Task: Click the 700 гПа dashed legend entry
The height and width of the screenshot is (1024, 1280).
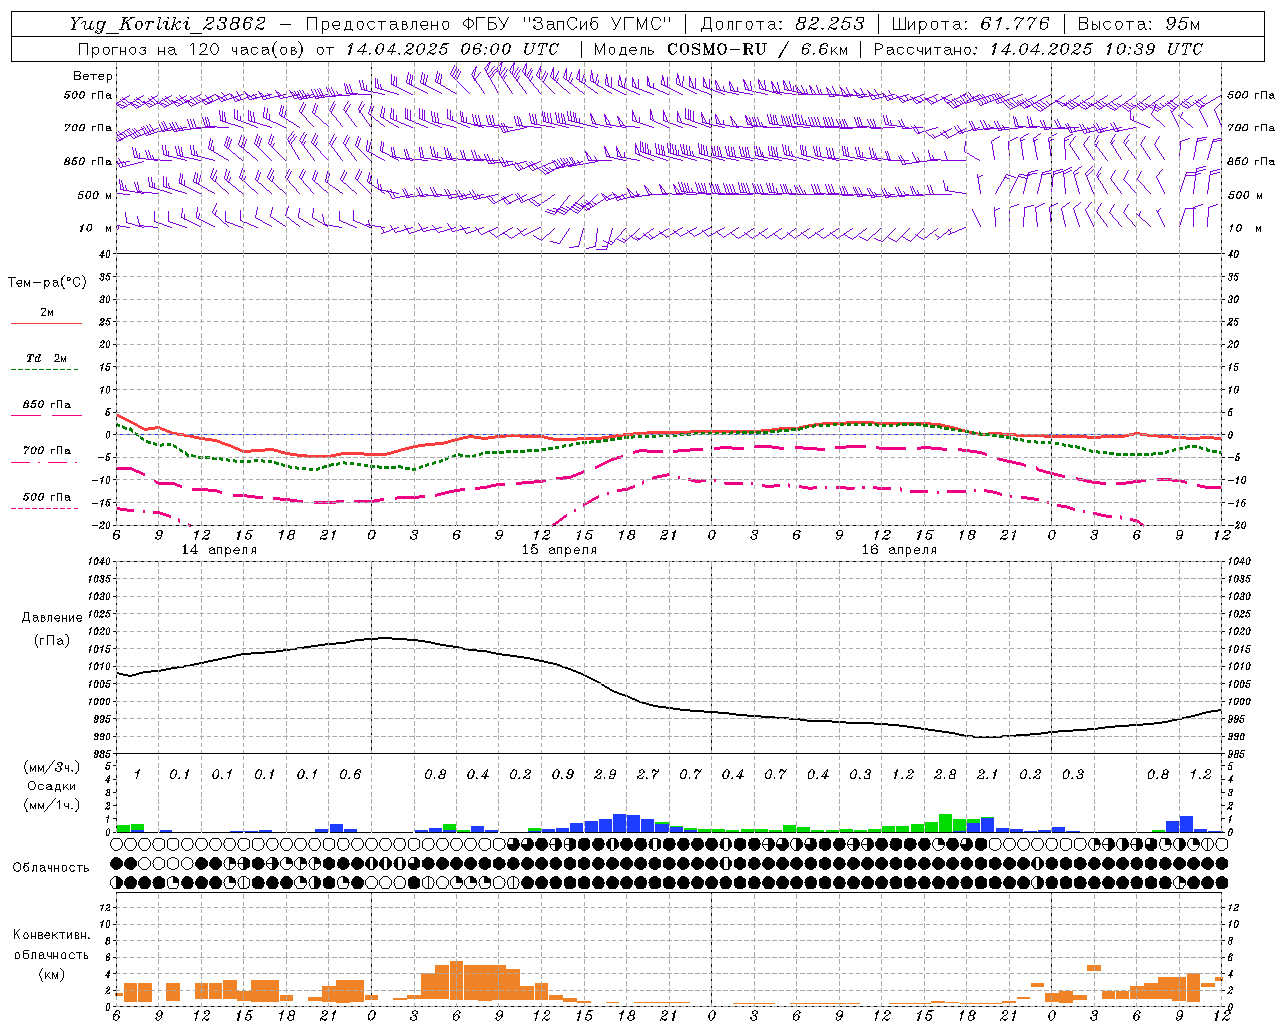Action: pos(46,451)
